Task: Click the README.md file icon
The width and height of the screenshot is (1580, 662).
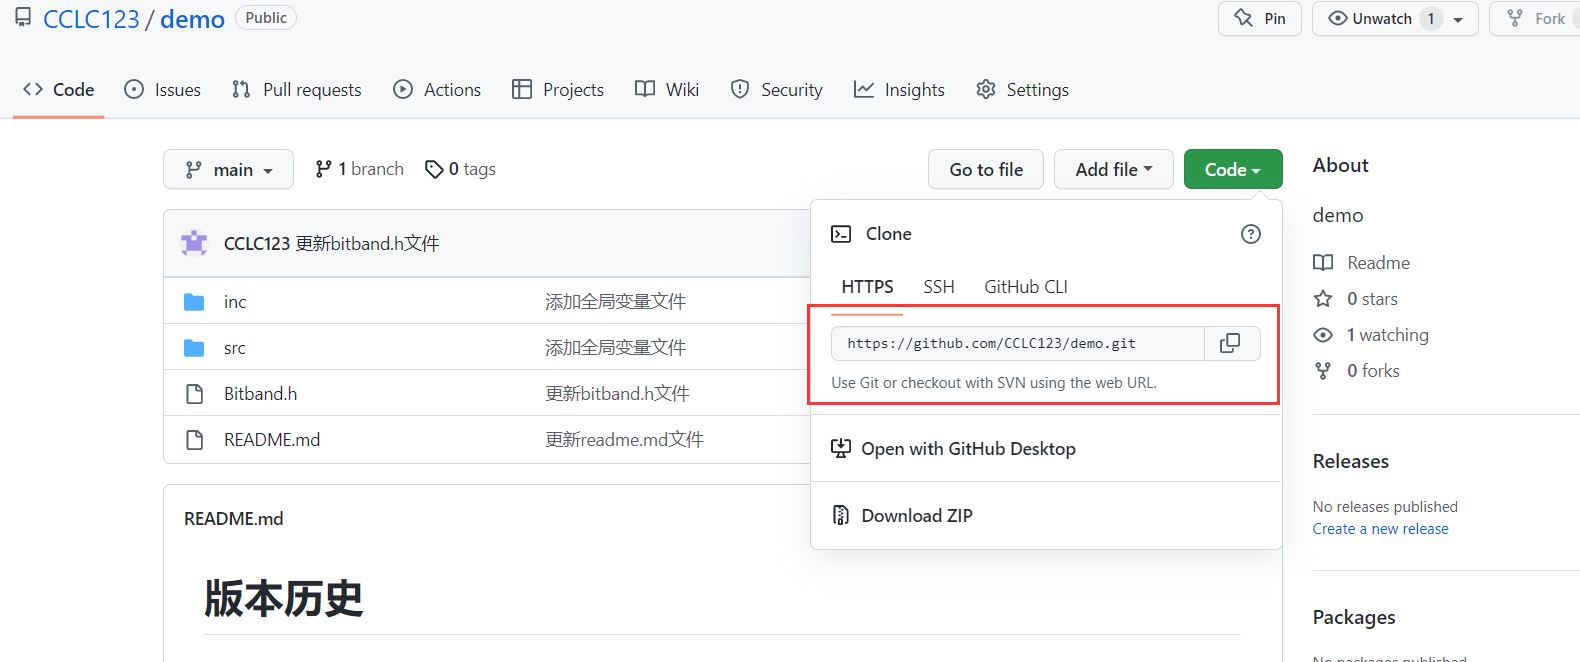Action: point(195,439)
